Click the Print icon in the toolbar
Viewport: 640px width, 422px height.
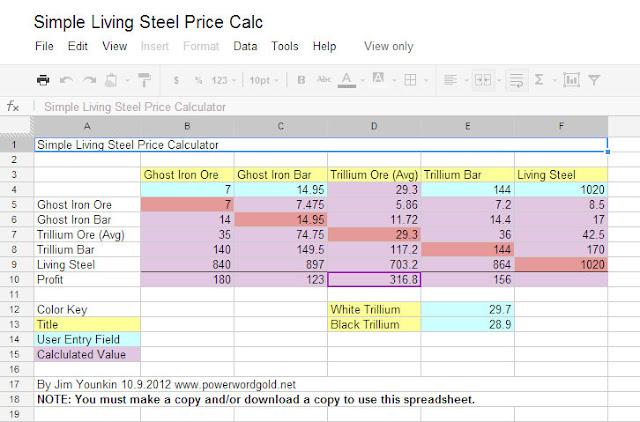coord(43,80)
